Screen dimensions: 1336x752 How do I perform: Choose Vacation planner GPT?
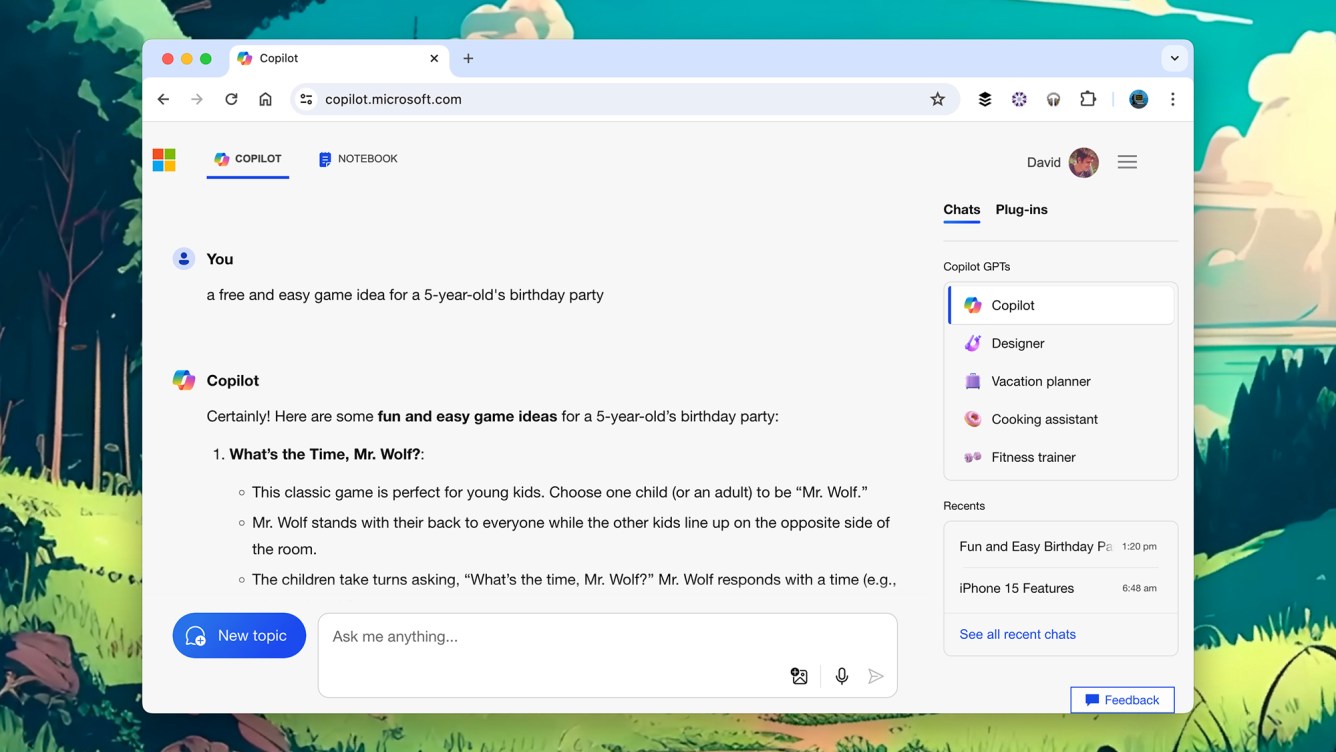pos(1040,381)
